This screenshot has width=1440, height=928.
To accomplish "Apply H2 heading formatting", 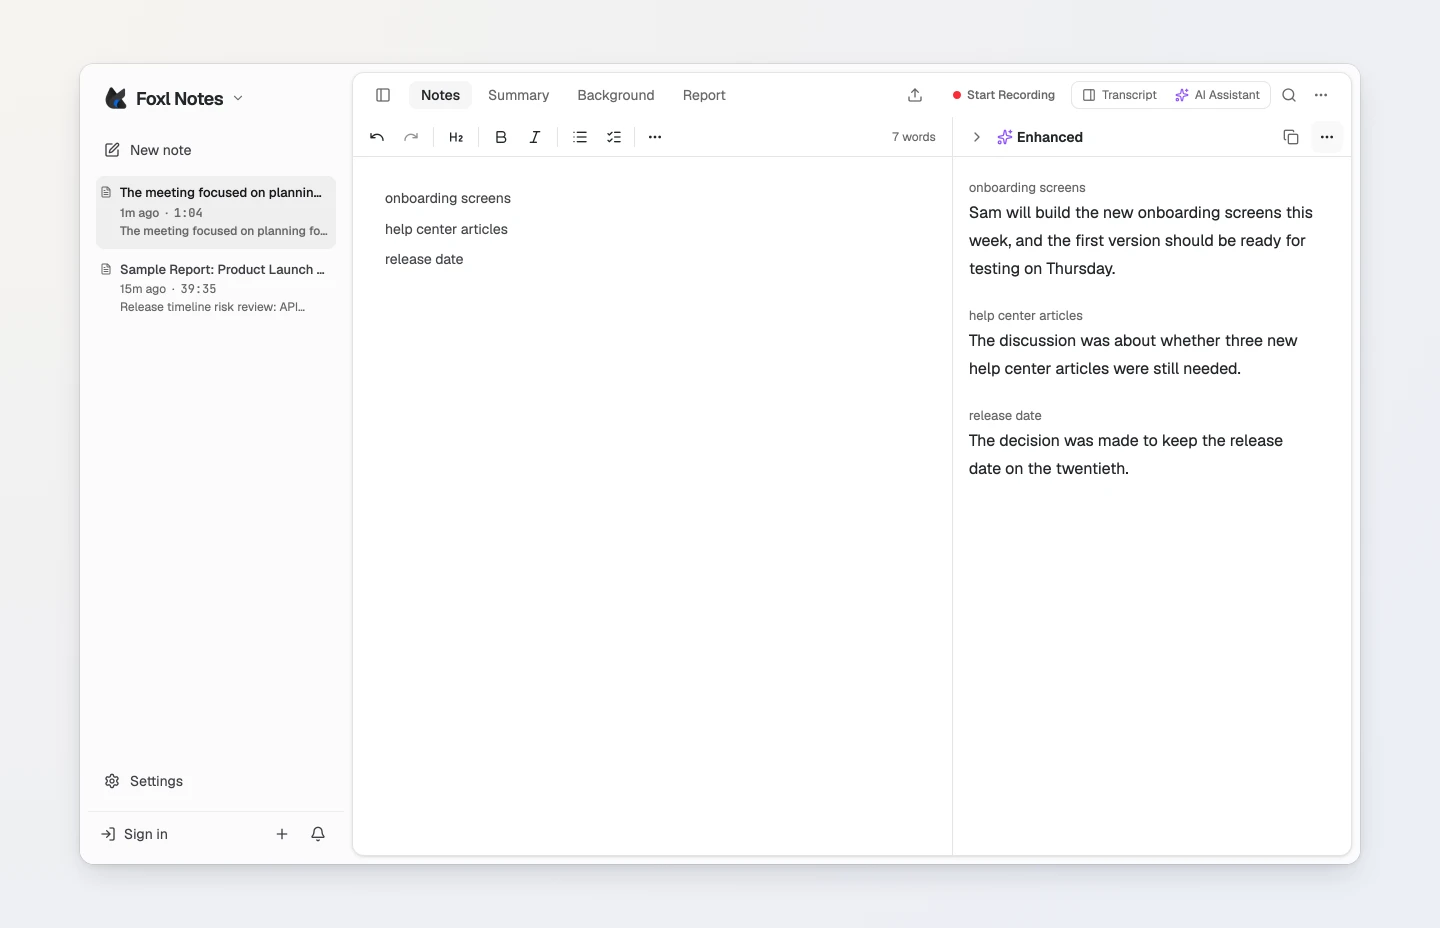I will pyautogui.click(x=456, y=137).
